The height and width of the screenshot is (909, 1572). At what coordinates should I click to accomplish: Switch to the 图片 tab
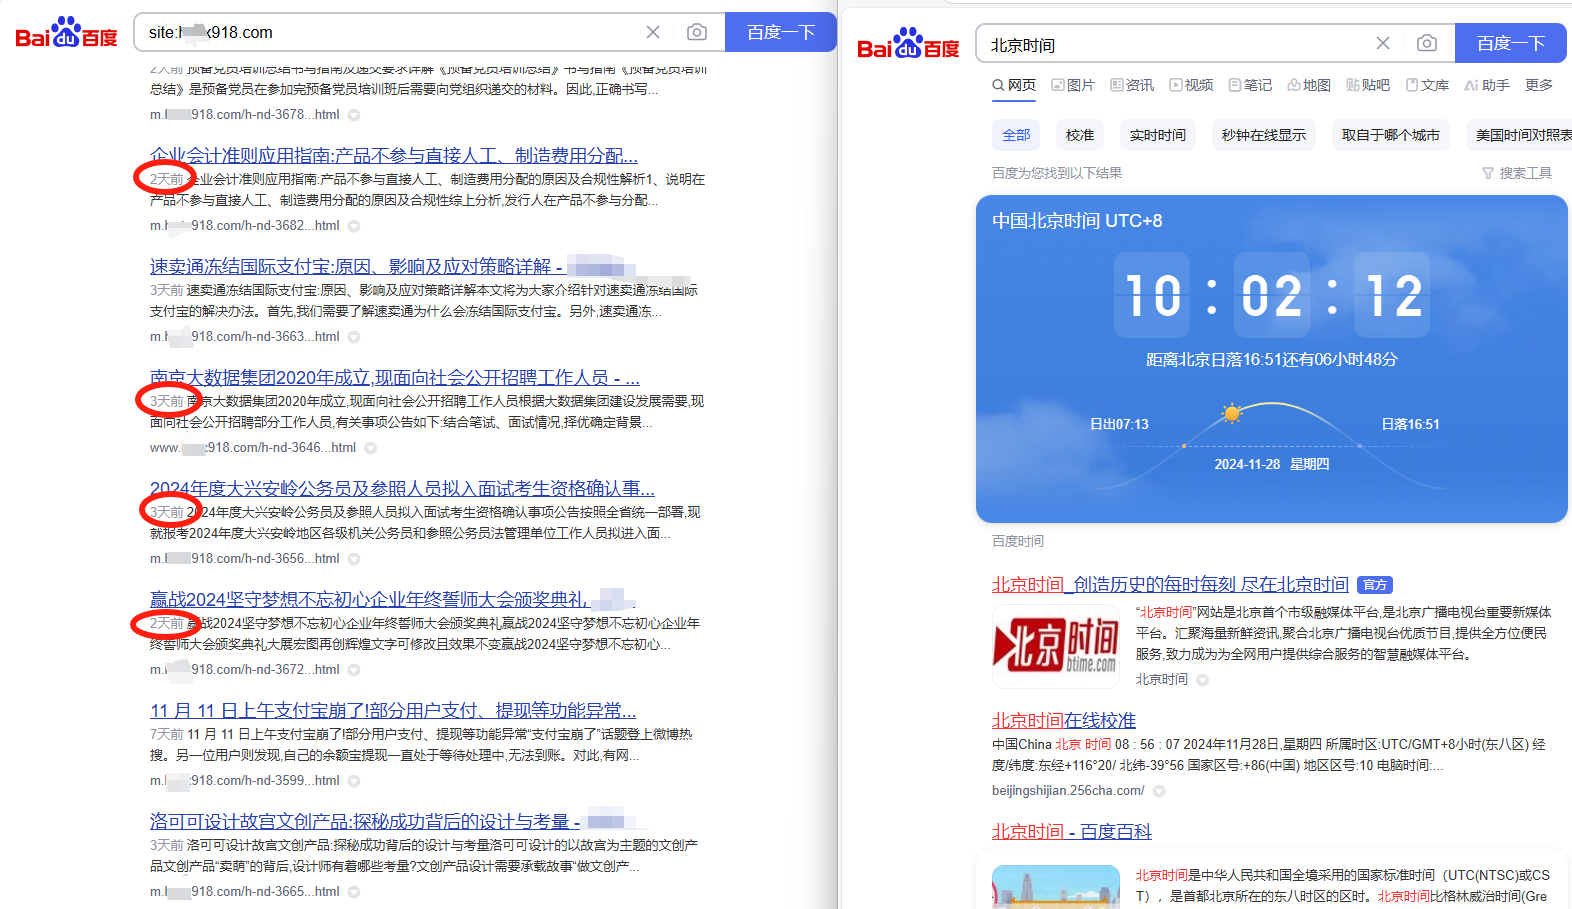point(1073,85)
